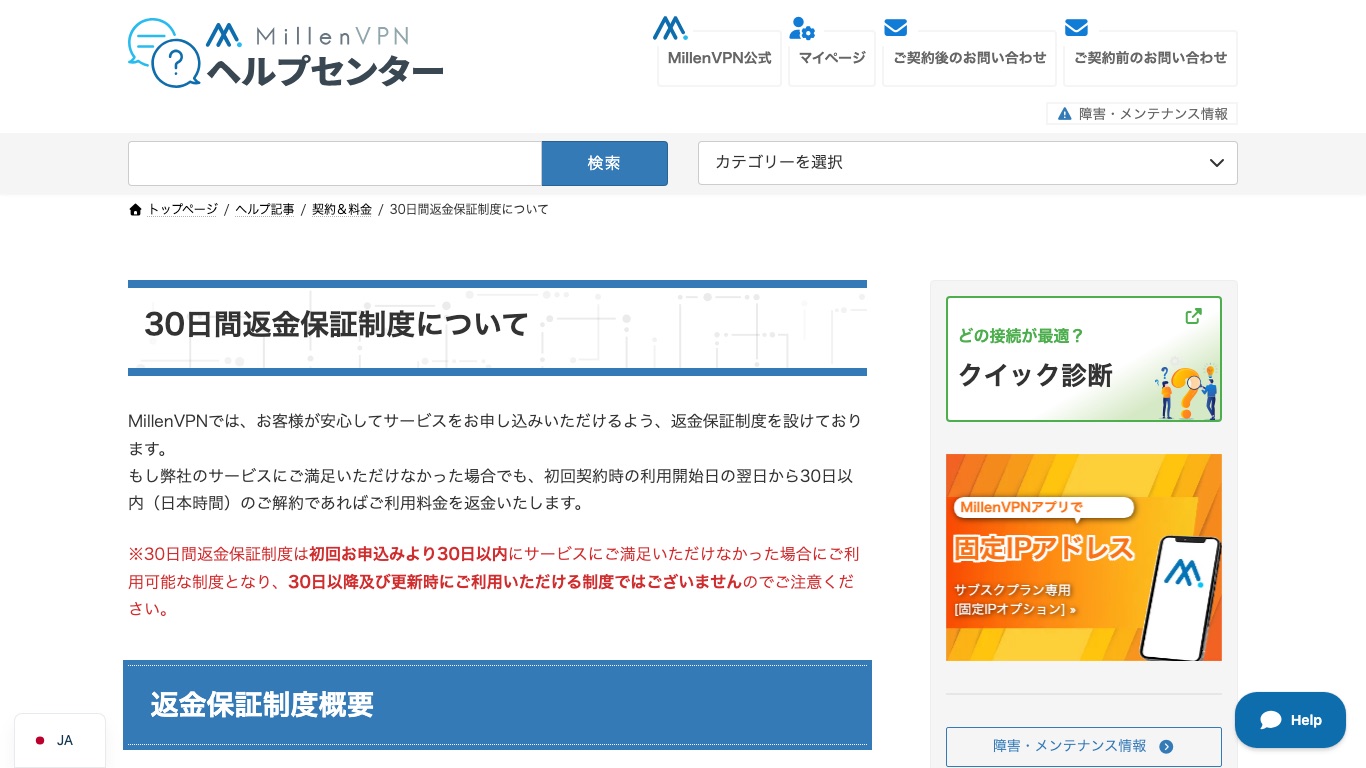Screen dimensions: 1366x768
Task: Click the 検索 button
Action: 604,163
